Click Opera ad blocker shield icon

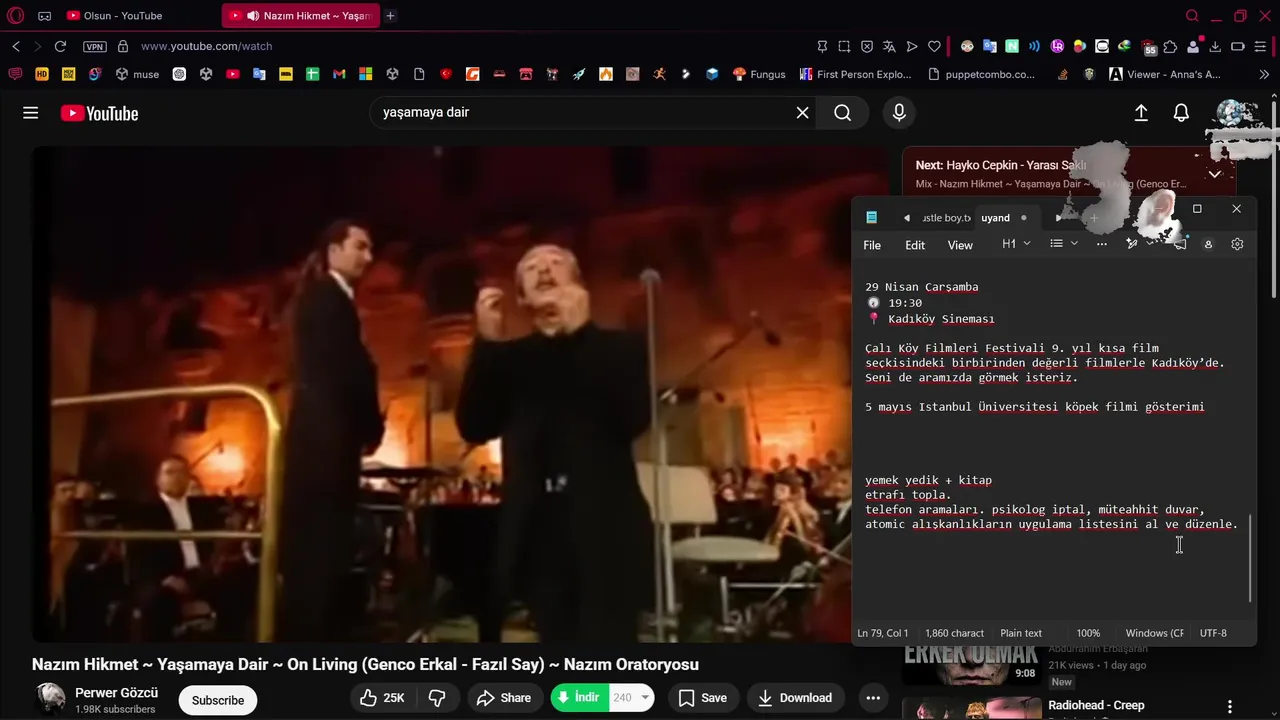867,46
